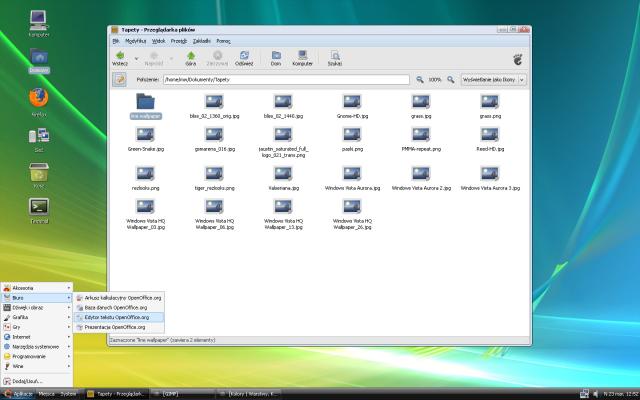Screen dimensions: 640x400
Task: Open the Zakładki menu
Action: coord(202,41)
